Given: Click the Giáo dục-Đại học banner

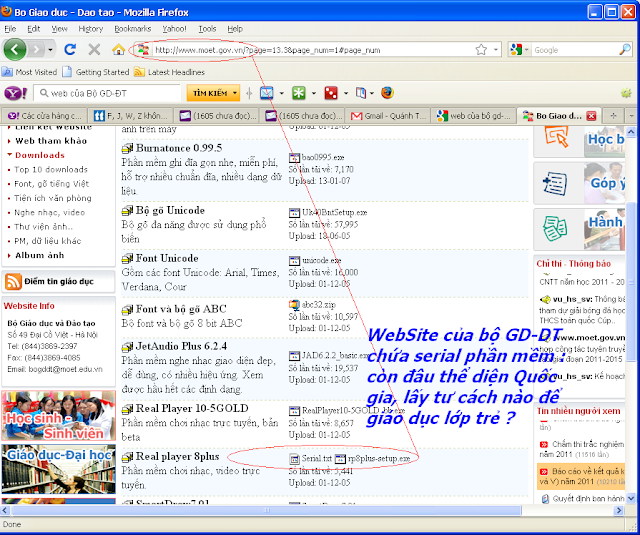Looking at the screenshot, I should [58, 469].
